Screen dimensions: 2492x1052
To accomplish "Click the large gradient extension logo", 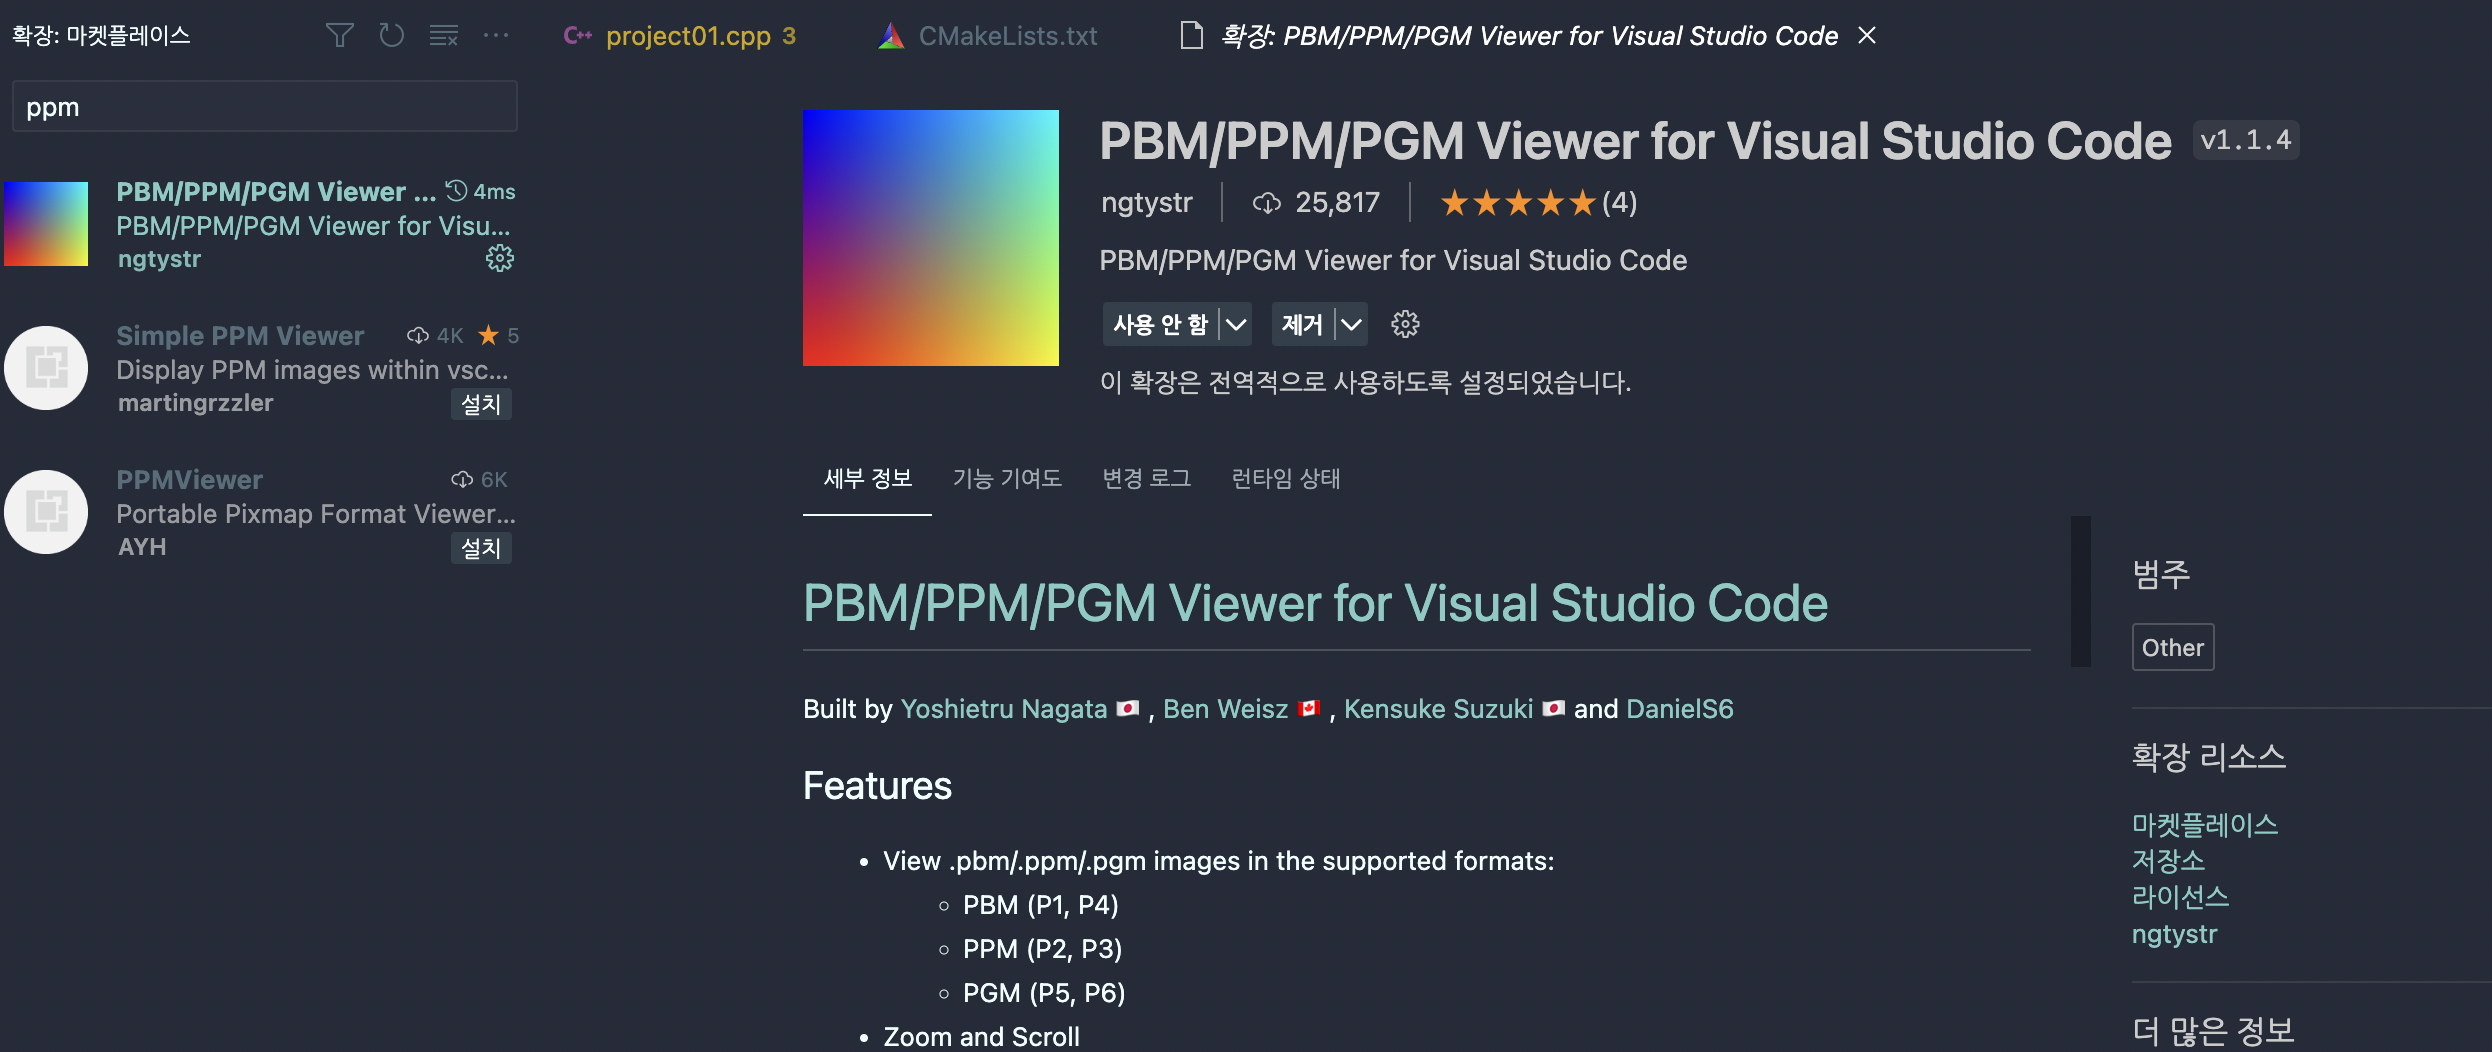I will coord(931,238).
